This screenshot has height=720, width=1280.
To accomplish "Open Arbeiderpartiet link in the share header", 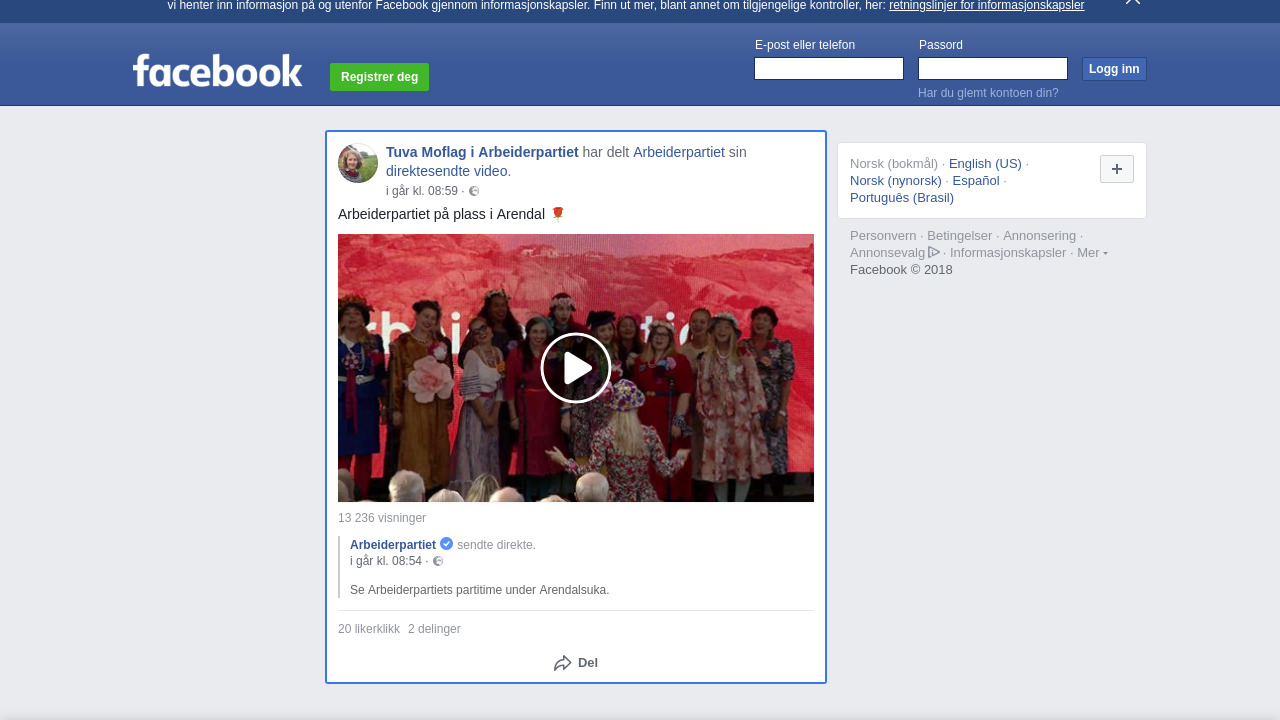I will click(679, 152).
